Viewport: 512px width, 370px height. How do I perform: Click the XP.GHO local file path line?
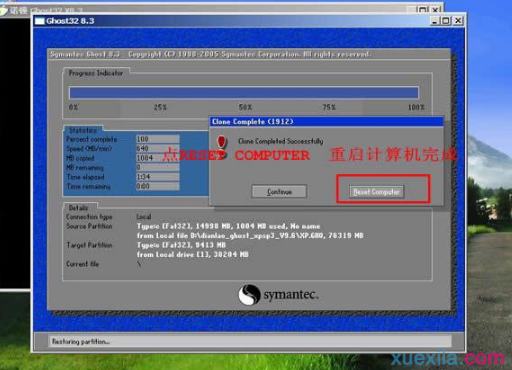250,236
